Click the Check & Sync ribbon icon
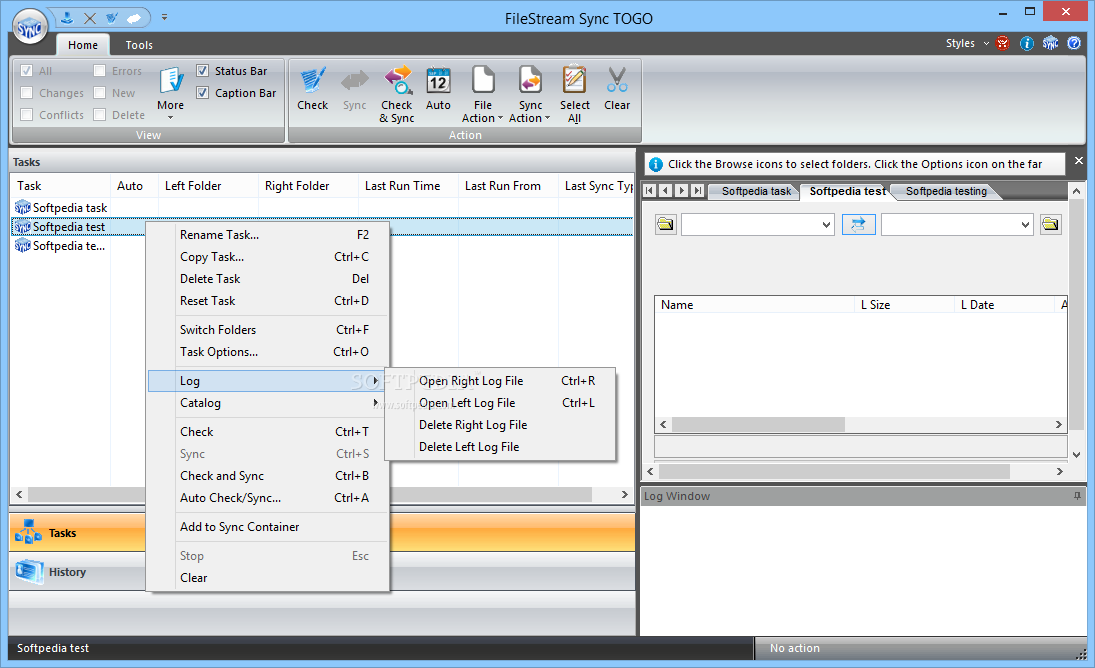Screen dimensions: 1095x668 click(x=397, y=81)
